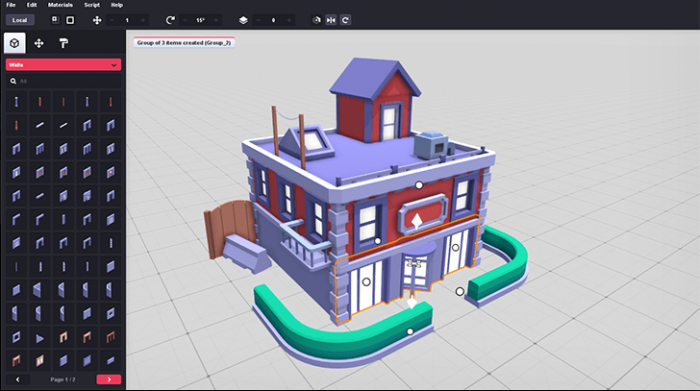Click the rotation snap icon beside 15°
This screenshot has width=700, height=391.
point(170,20)
